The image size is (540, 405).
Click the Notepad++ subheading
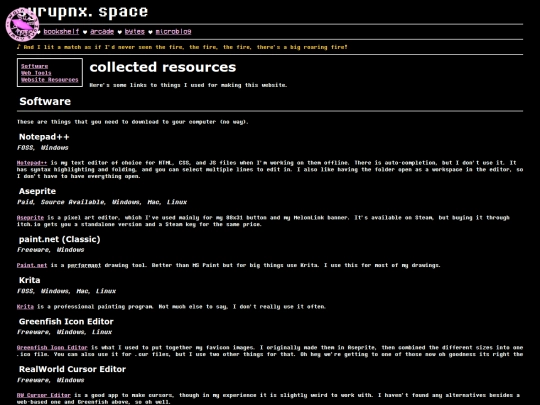(44, 137)
